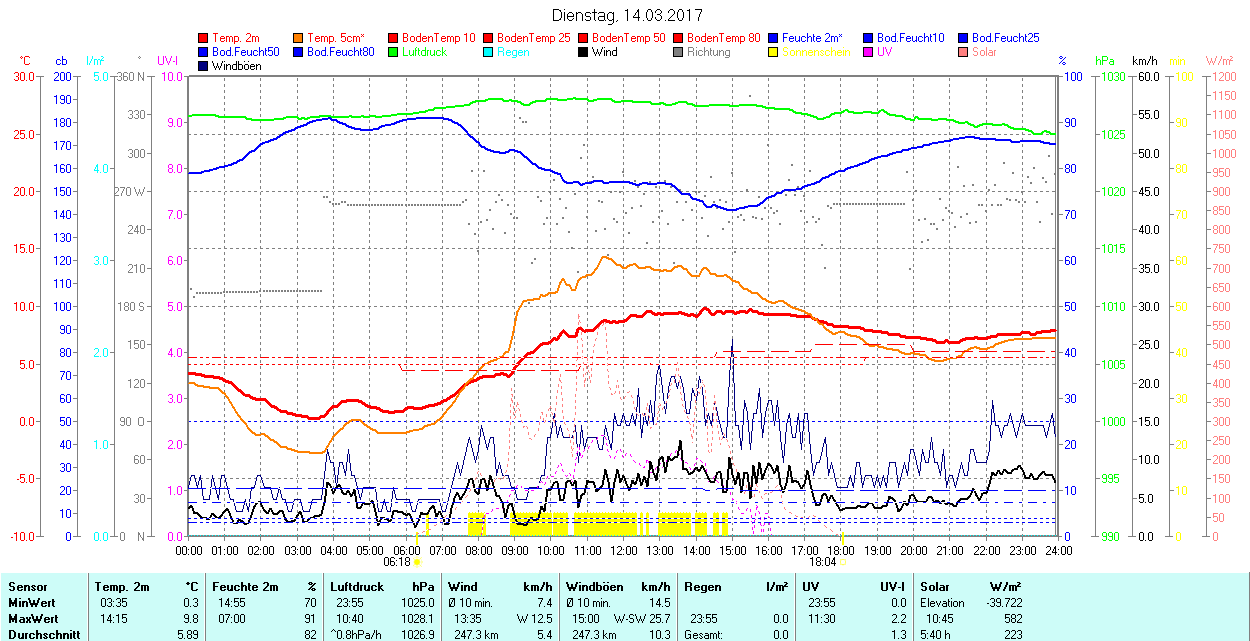Click the MaxWert row label
Screen dimensions: 1250x641
point(34,619)
